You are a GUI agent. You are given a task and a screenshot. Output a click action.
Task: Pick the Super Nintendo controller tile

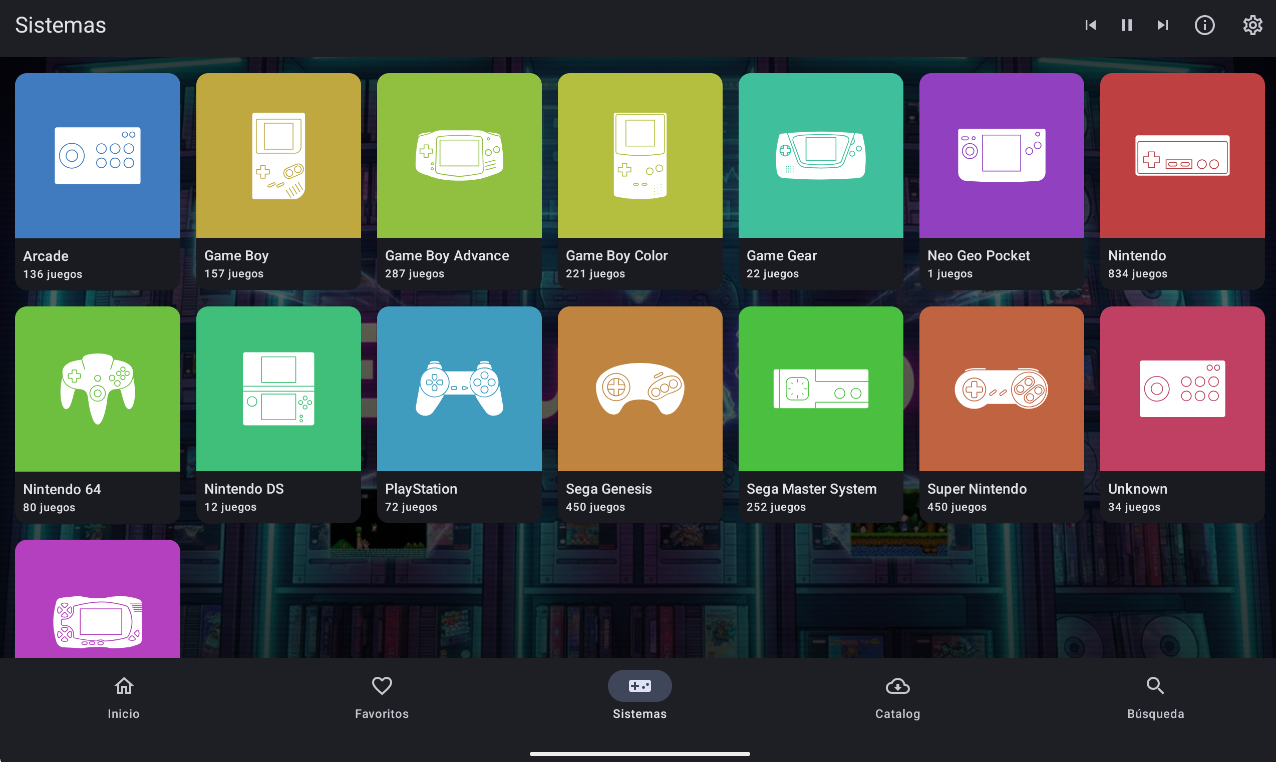click(1001, 390)
